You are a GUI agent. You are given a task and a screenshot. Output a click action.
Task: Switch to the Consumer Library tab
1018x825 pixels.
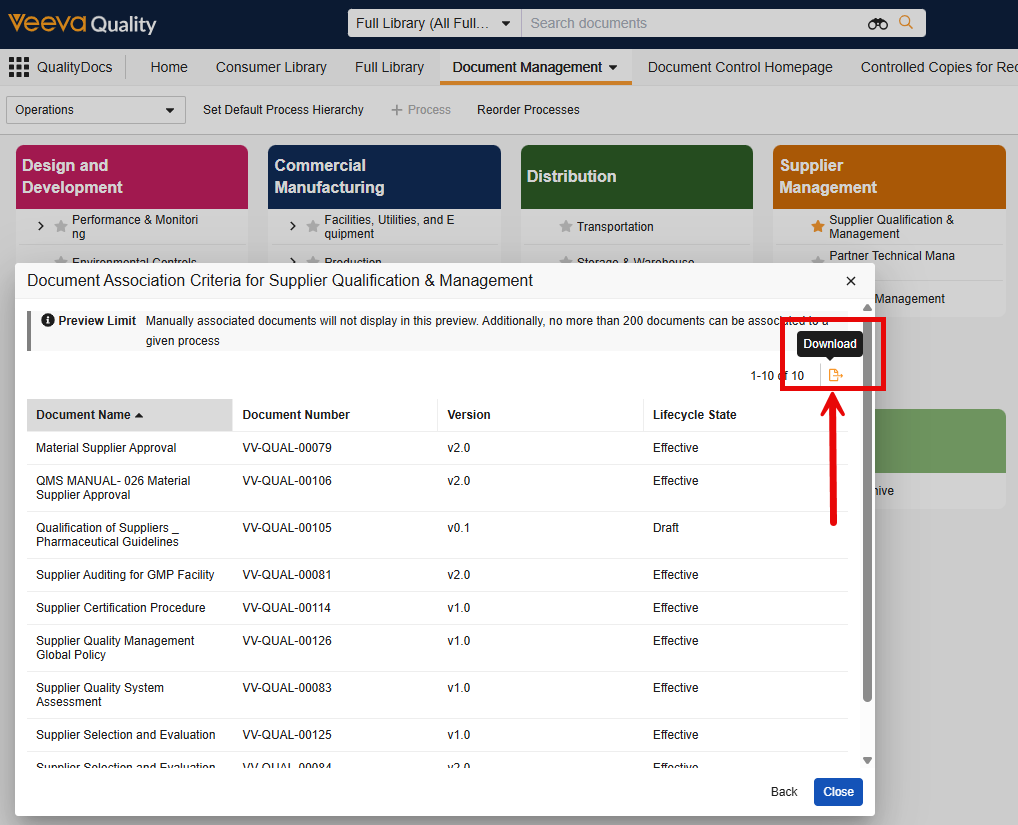(x=271, y=67)
